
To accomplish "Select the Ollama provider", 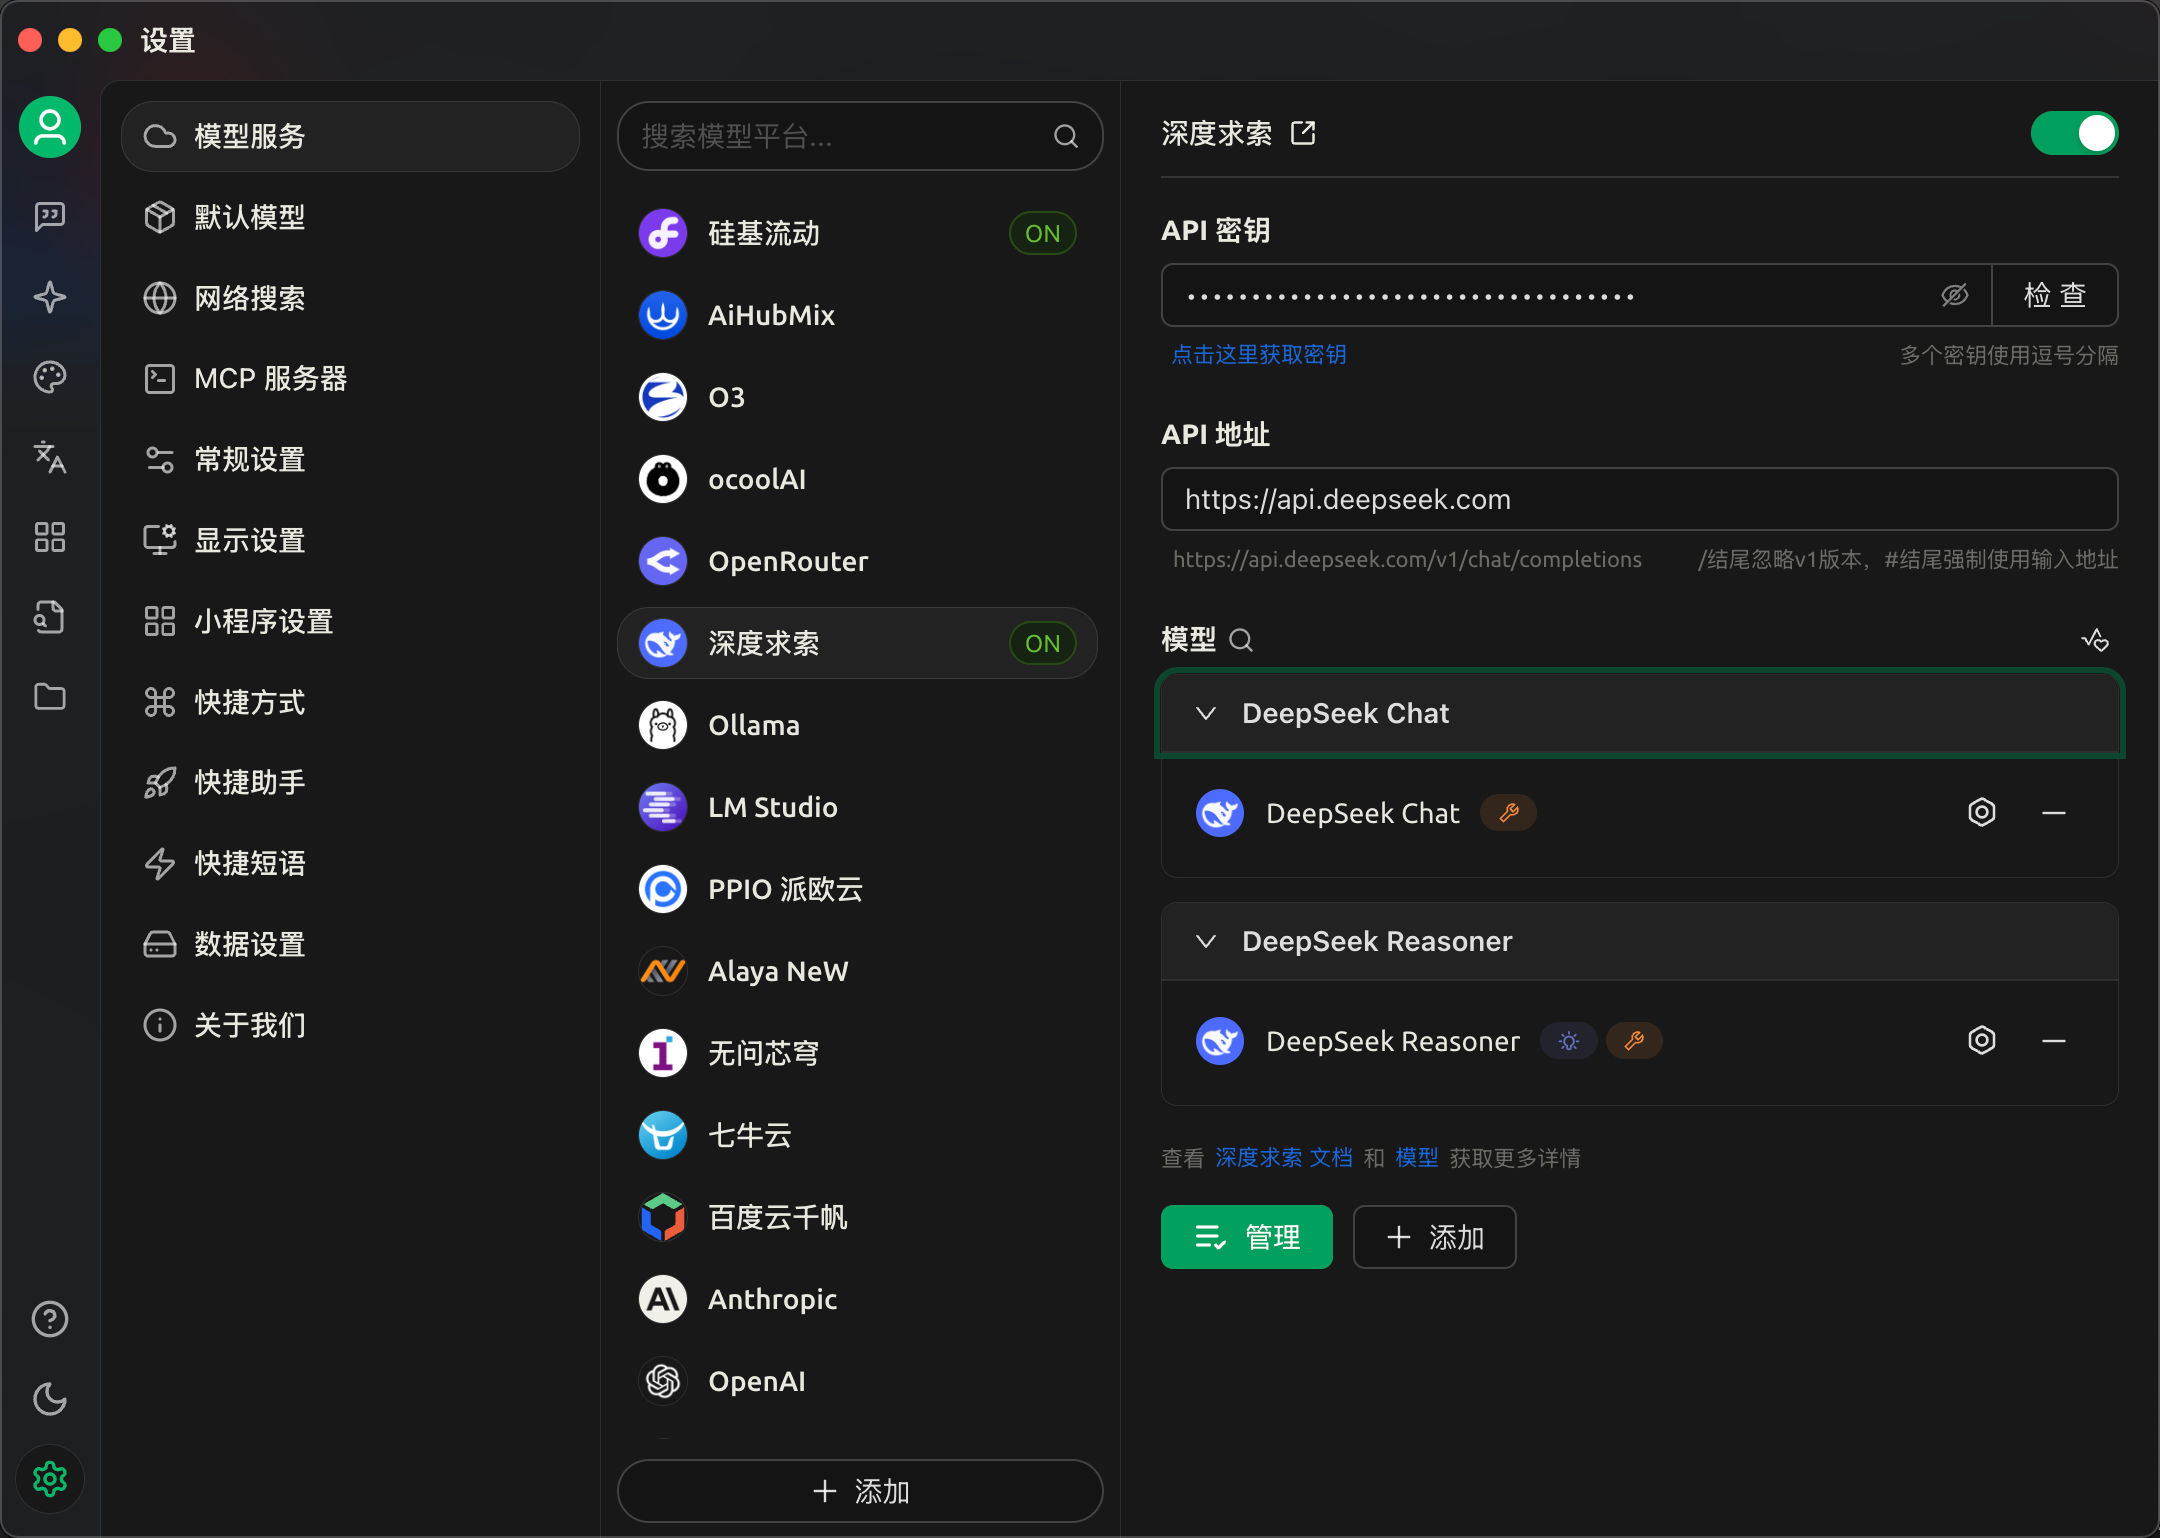I will coord(858,725).
